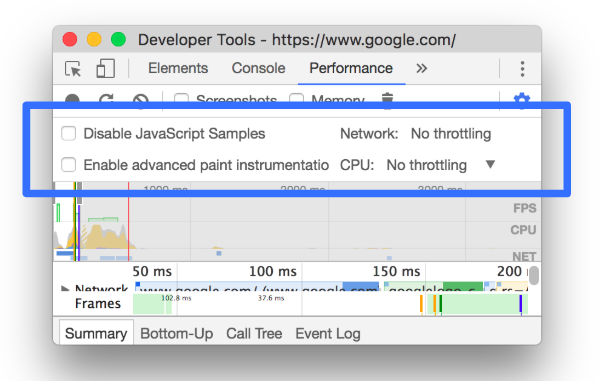This screenshot has width=604, height=381.
Task: Open the Bottom-Up tab
Action: 176,333
